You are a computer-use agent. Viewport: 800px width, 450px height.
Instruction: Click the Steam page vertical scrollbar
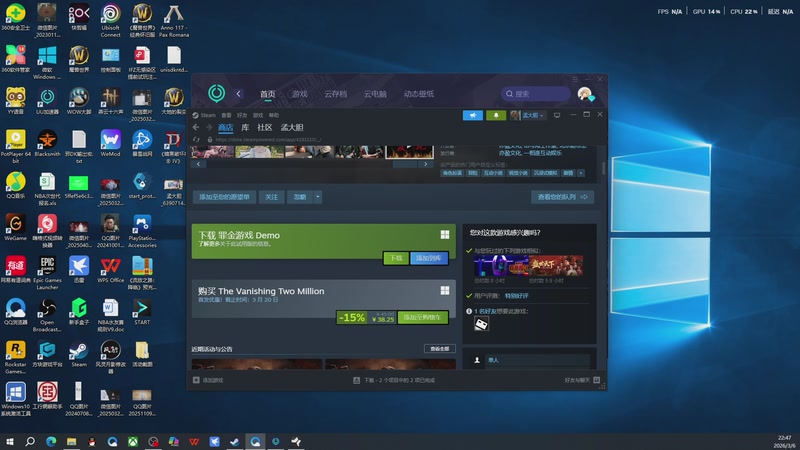click(x=604, y=168)
